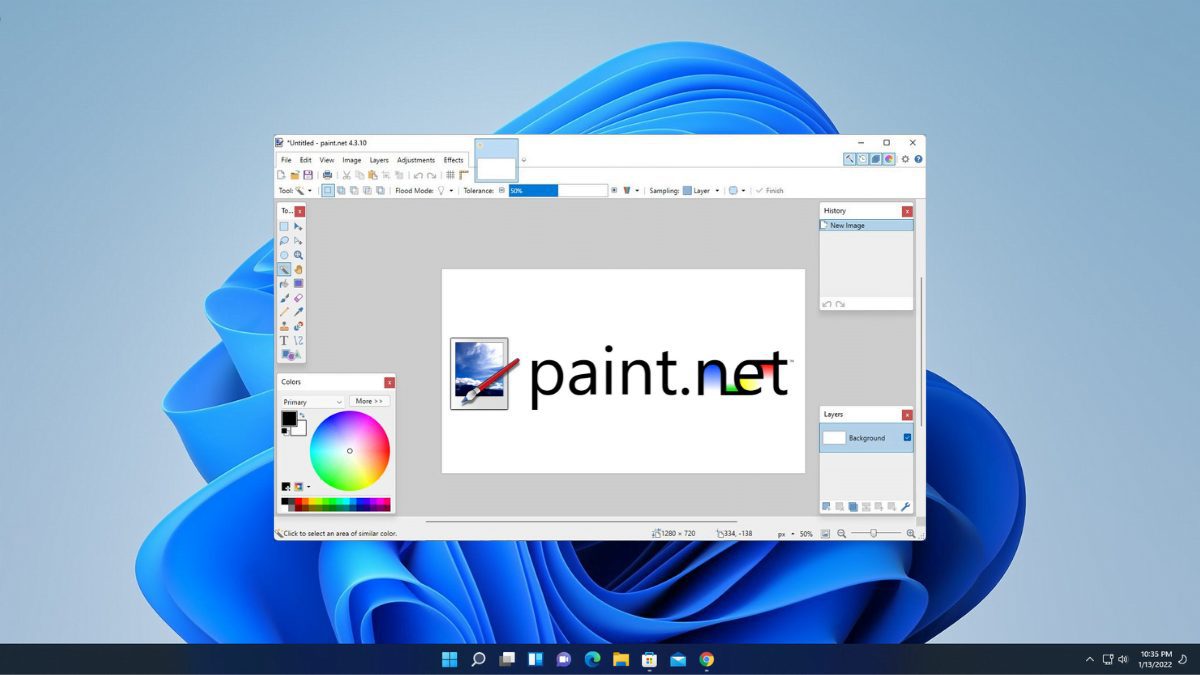1200x675 pixels.
Task: Open the Layer Properties wrench icon
Action: pyautogui.click(x=905, y=507)
